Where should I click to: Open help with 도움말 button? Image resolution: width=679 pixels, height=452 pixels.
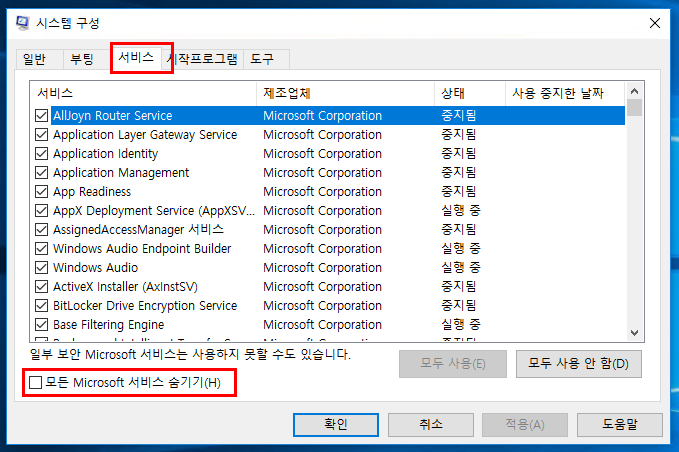(x=619, y=424)
